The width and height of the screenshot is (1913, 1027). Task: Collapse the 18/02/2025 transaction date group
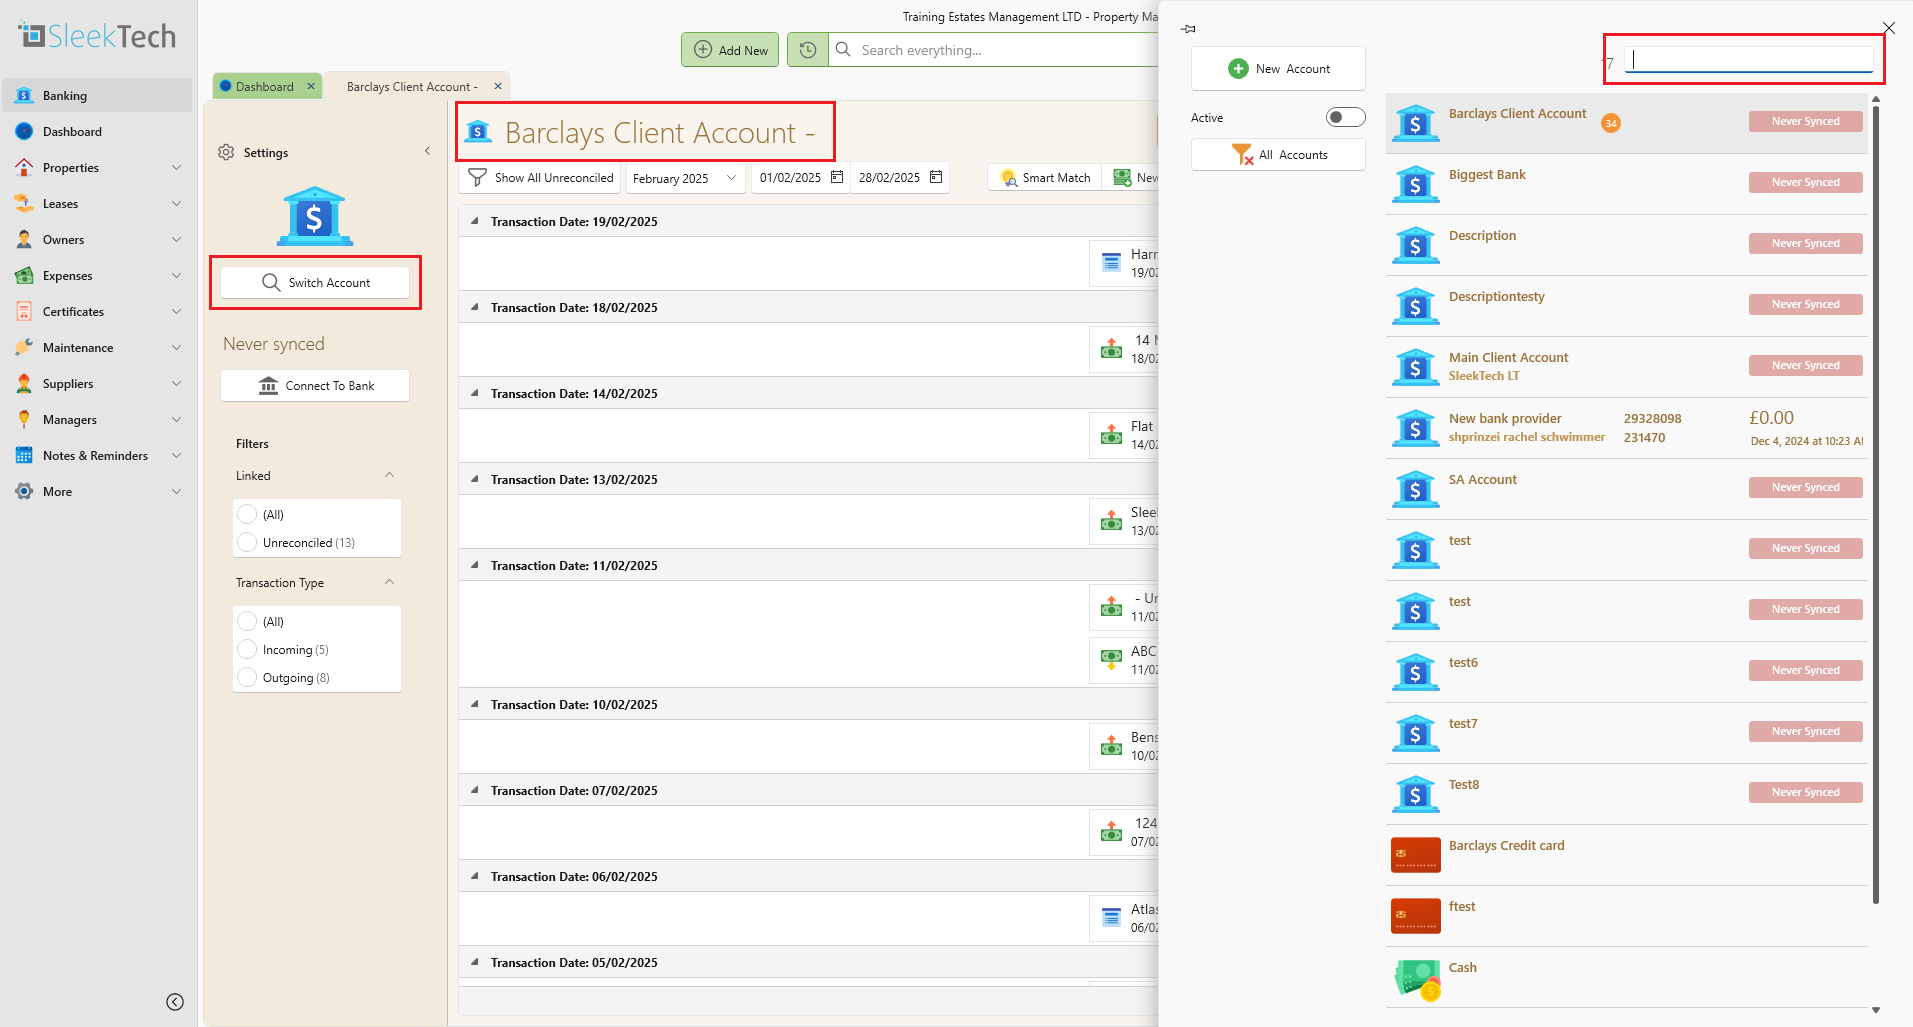click(x=475, y=307)
